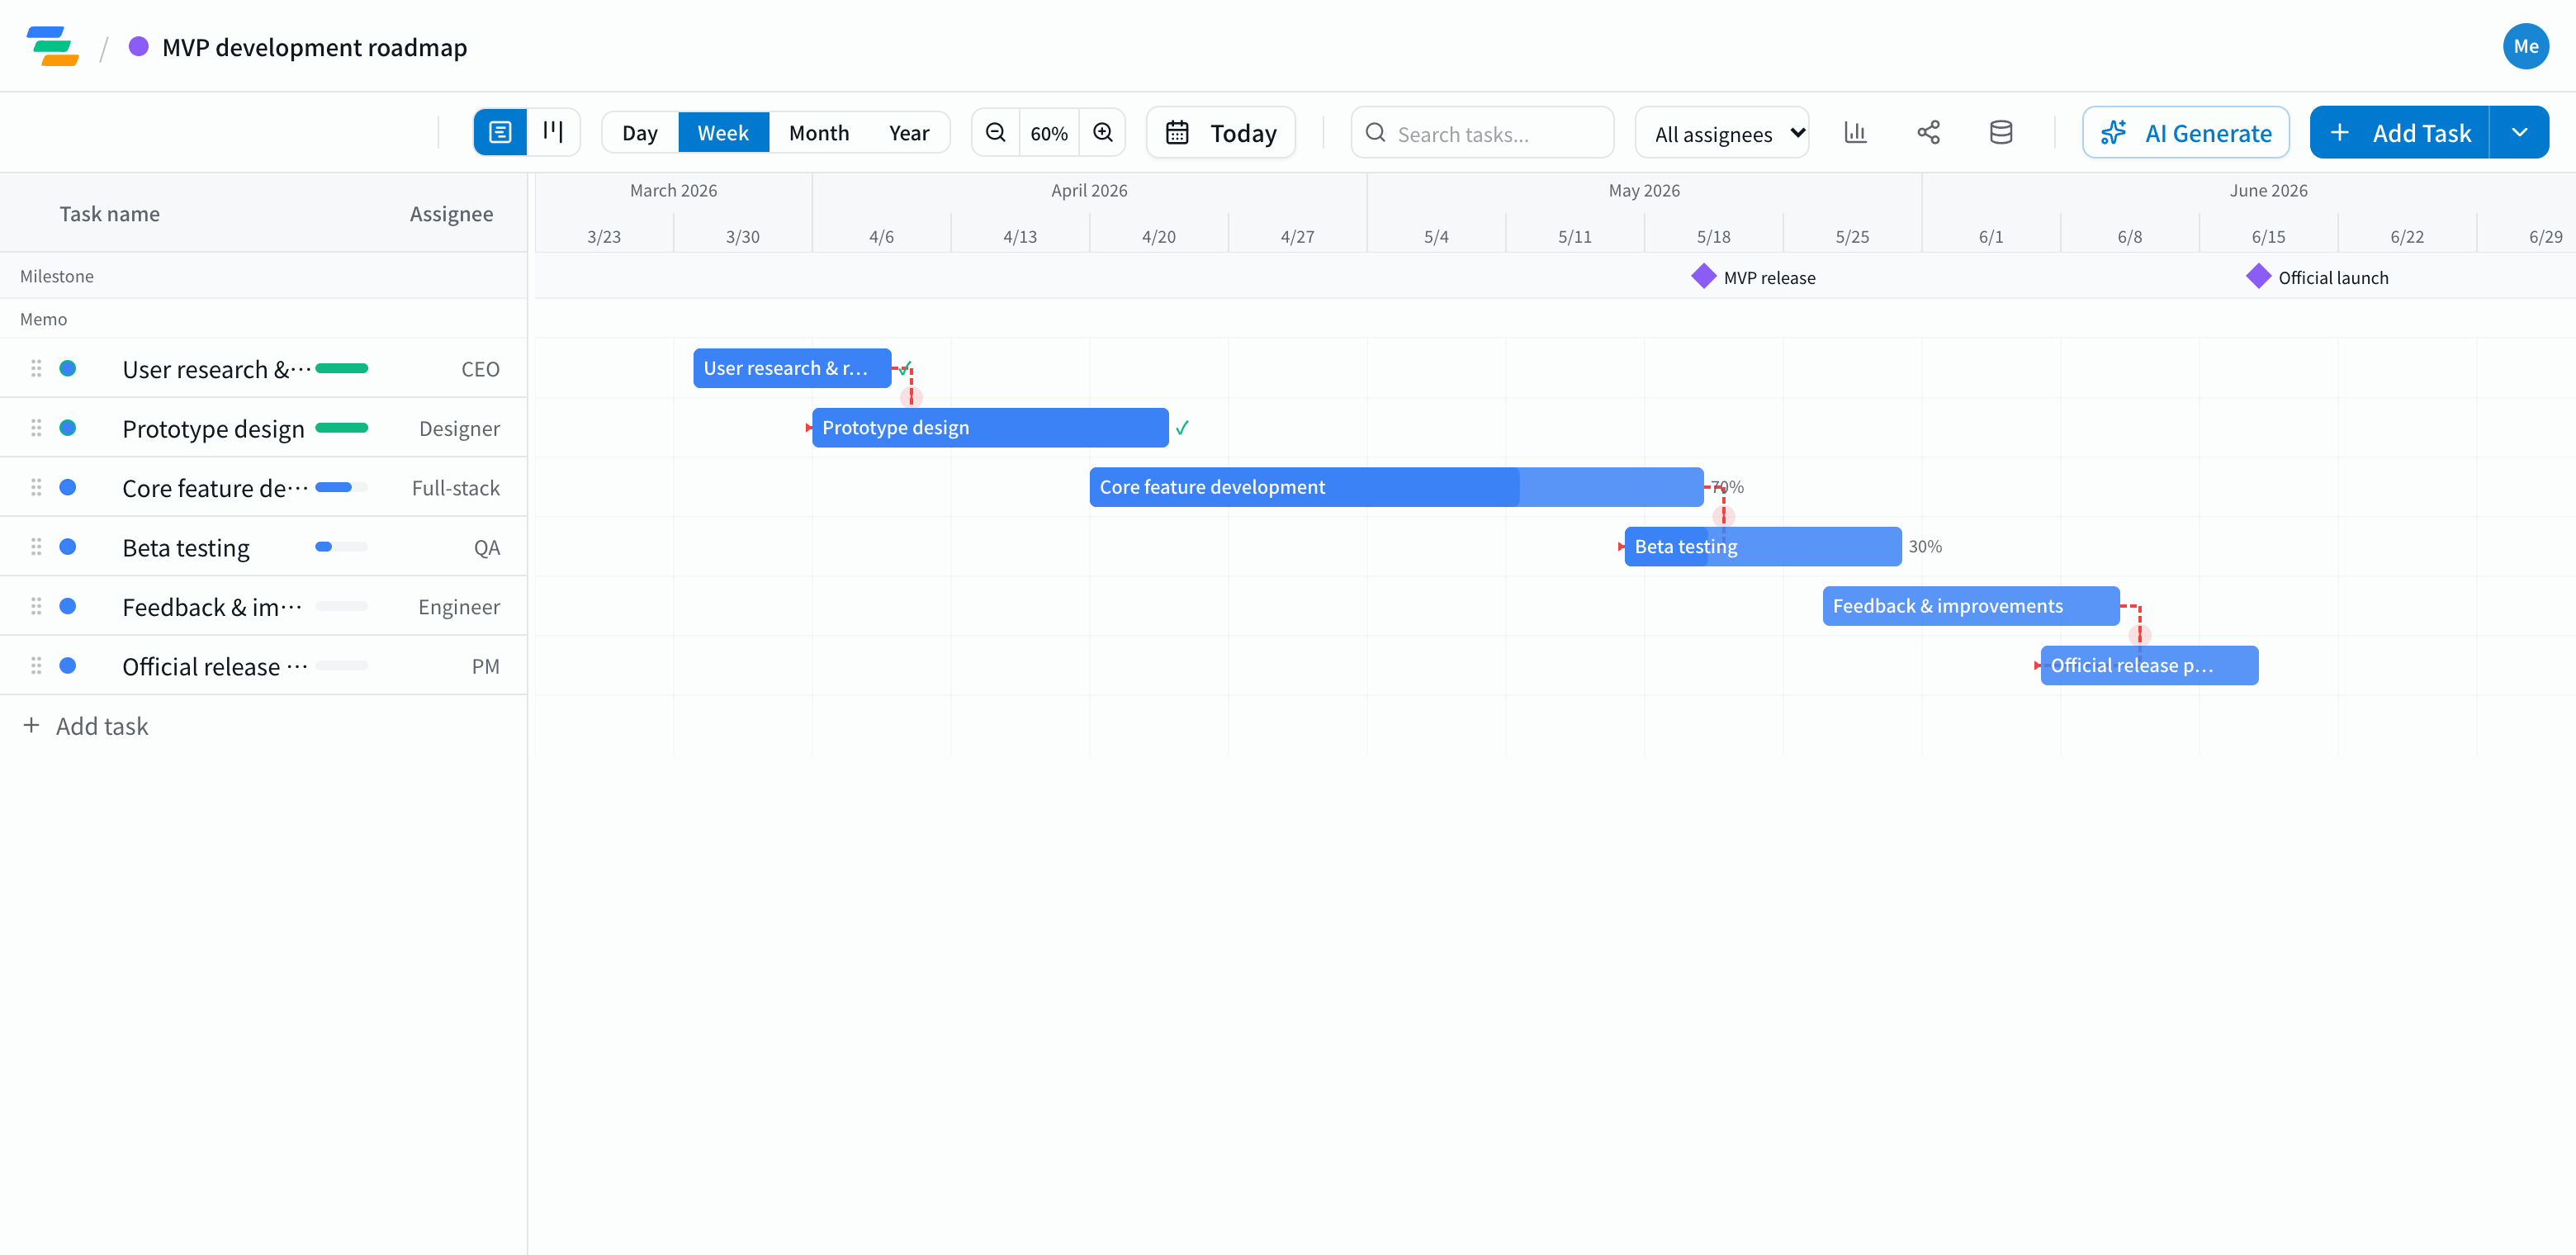Click drag handle for Feedback row
The height and width of the screenshot is (1255, 2576).
point(36,606)
